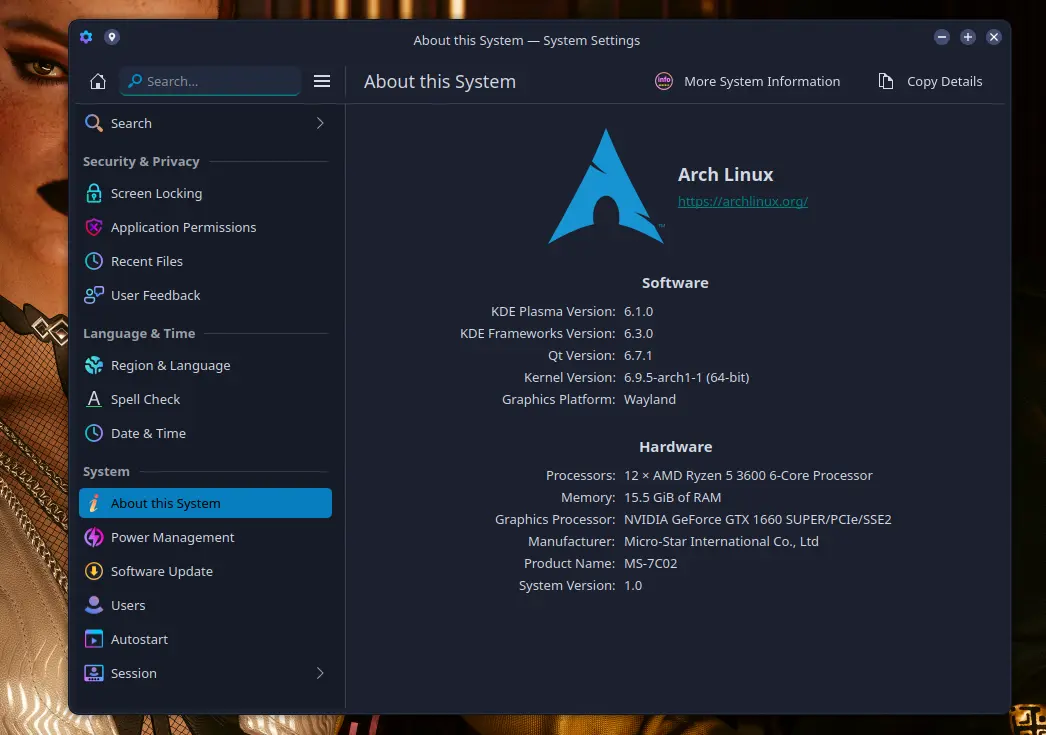Image resolution: width=1046 pixels, height=735 pixels.
Task: Select Recent Files in sidebar
Action: tap(205, 261)
